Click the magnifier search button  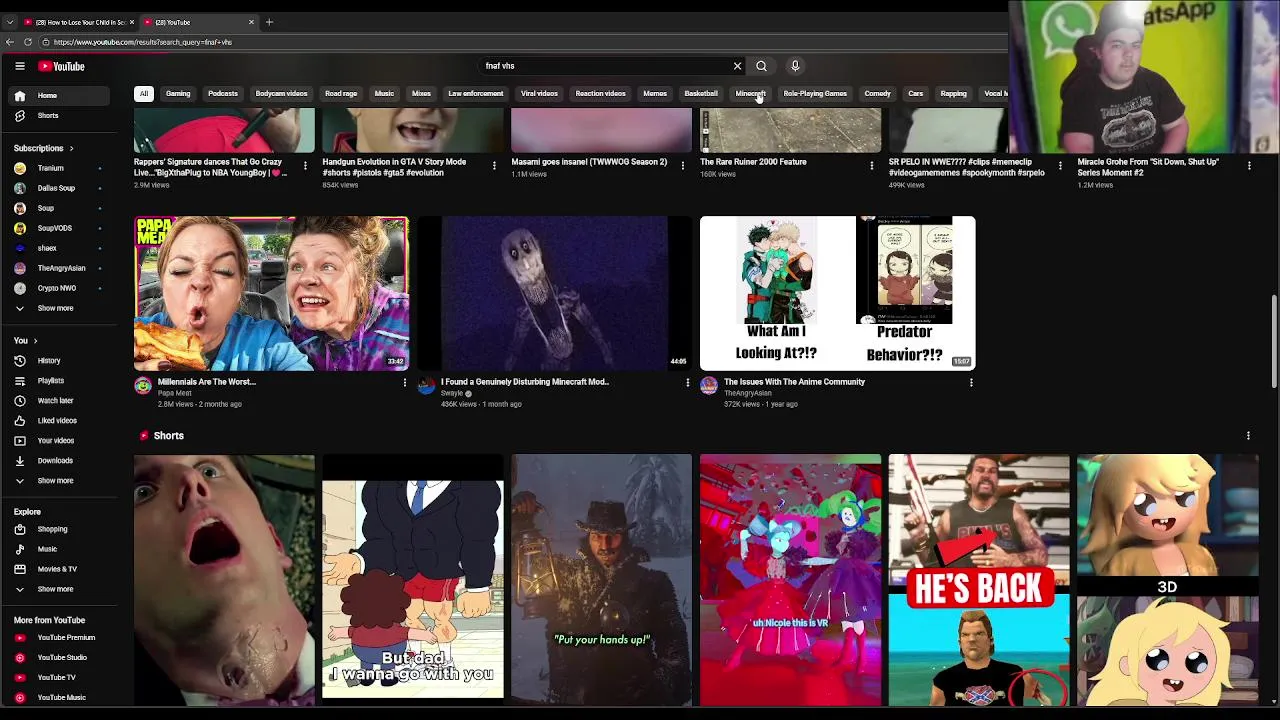pyautogui.click(x=761, y=66)
